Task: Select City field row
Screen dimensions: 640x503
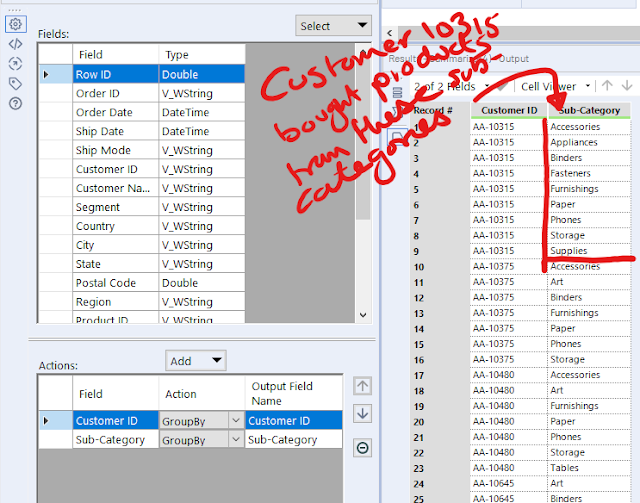Action: point(142,245)
